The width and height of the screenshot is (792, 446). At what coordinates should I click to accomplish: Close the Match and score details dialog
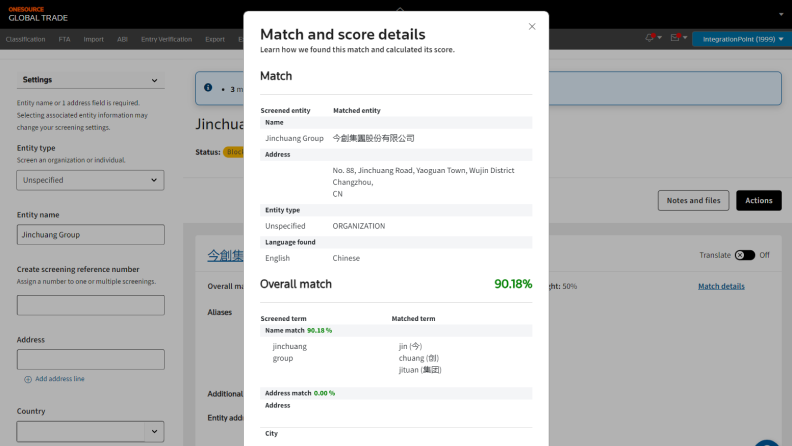click(532, 27)
